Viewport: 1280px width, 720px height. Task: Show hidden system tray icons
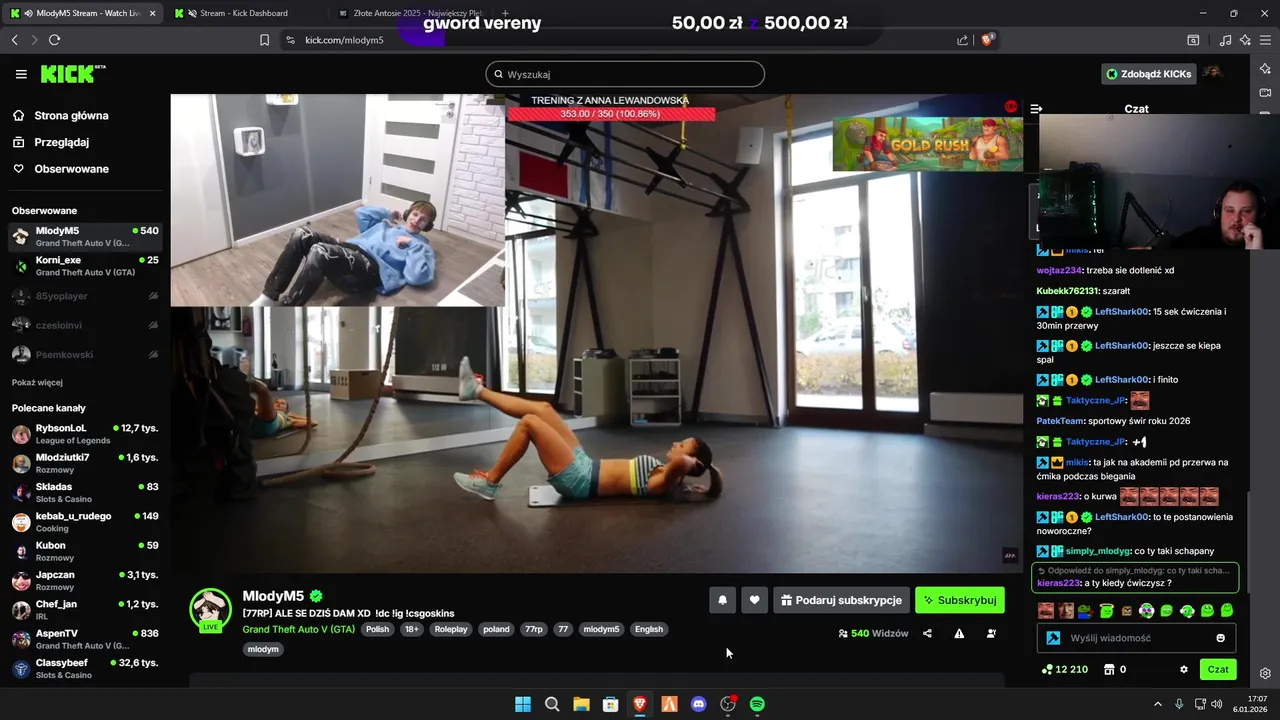(x=1157, y=704)
